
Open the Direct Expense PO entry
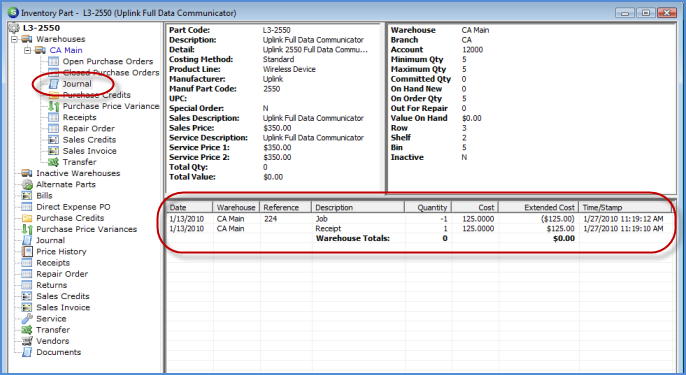[x=74, y=207]
